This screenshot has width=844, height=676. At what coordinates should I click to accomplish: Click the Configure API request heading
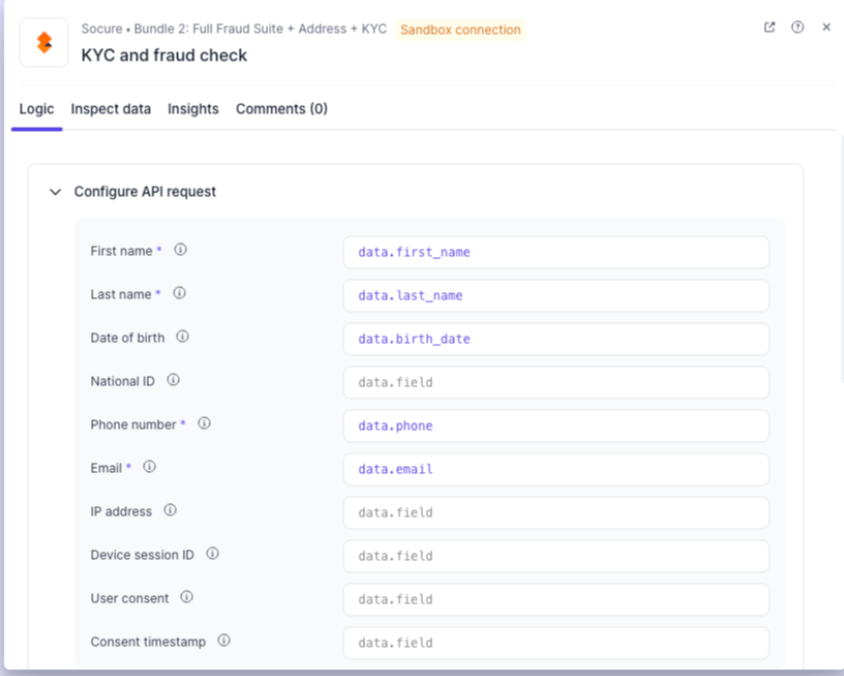pos(145,192)
